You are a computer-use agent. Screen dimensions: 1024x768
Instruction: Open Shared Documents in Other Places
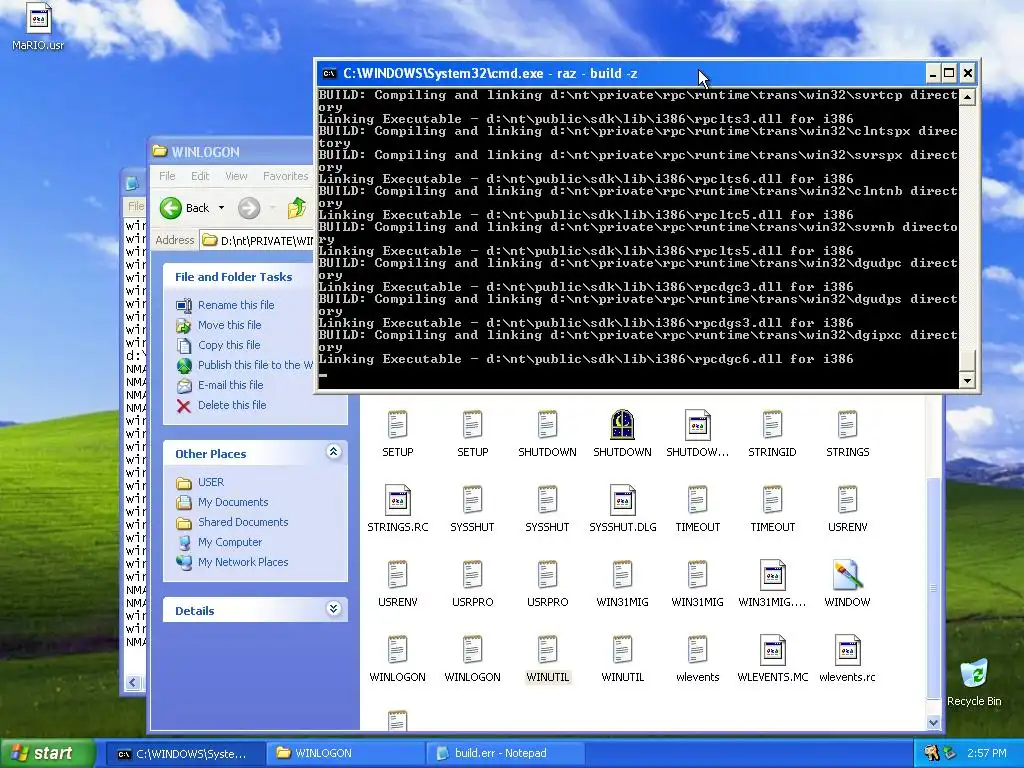click(x=243, y=522)
